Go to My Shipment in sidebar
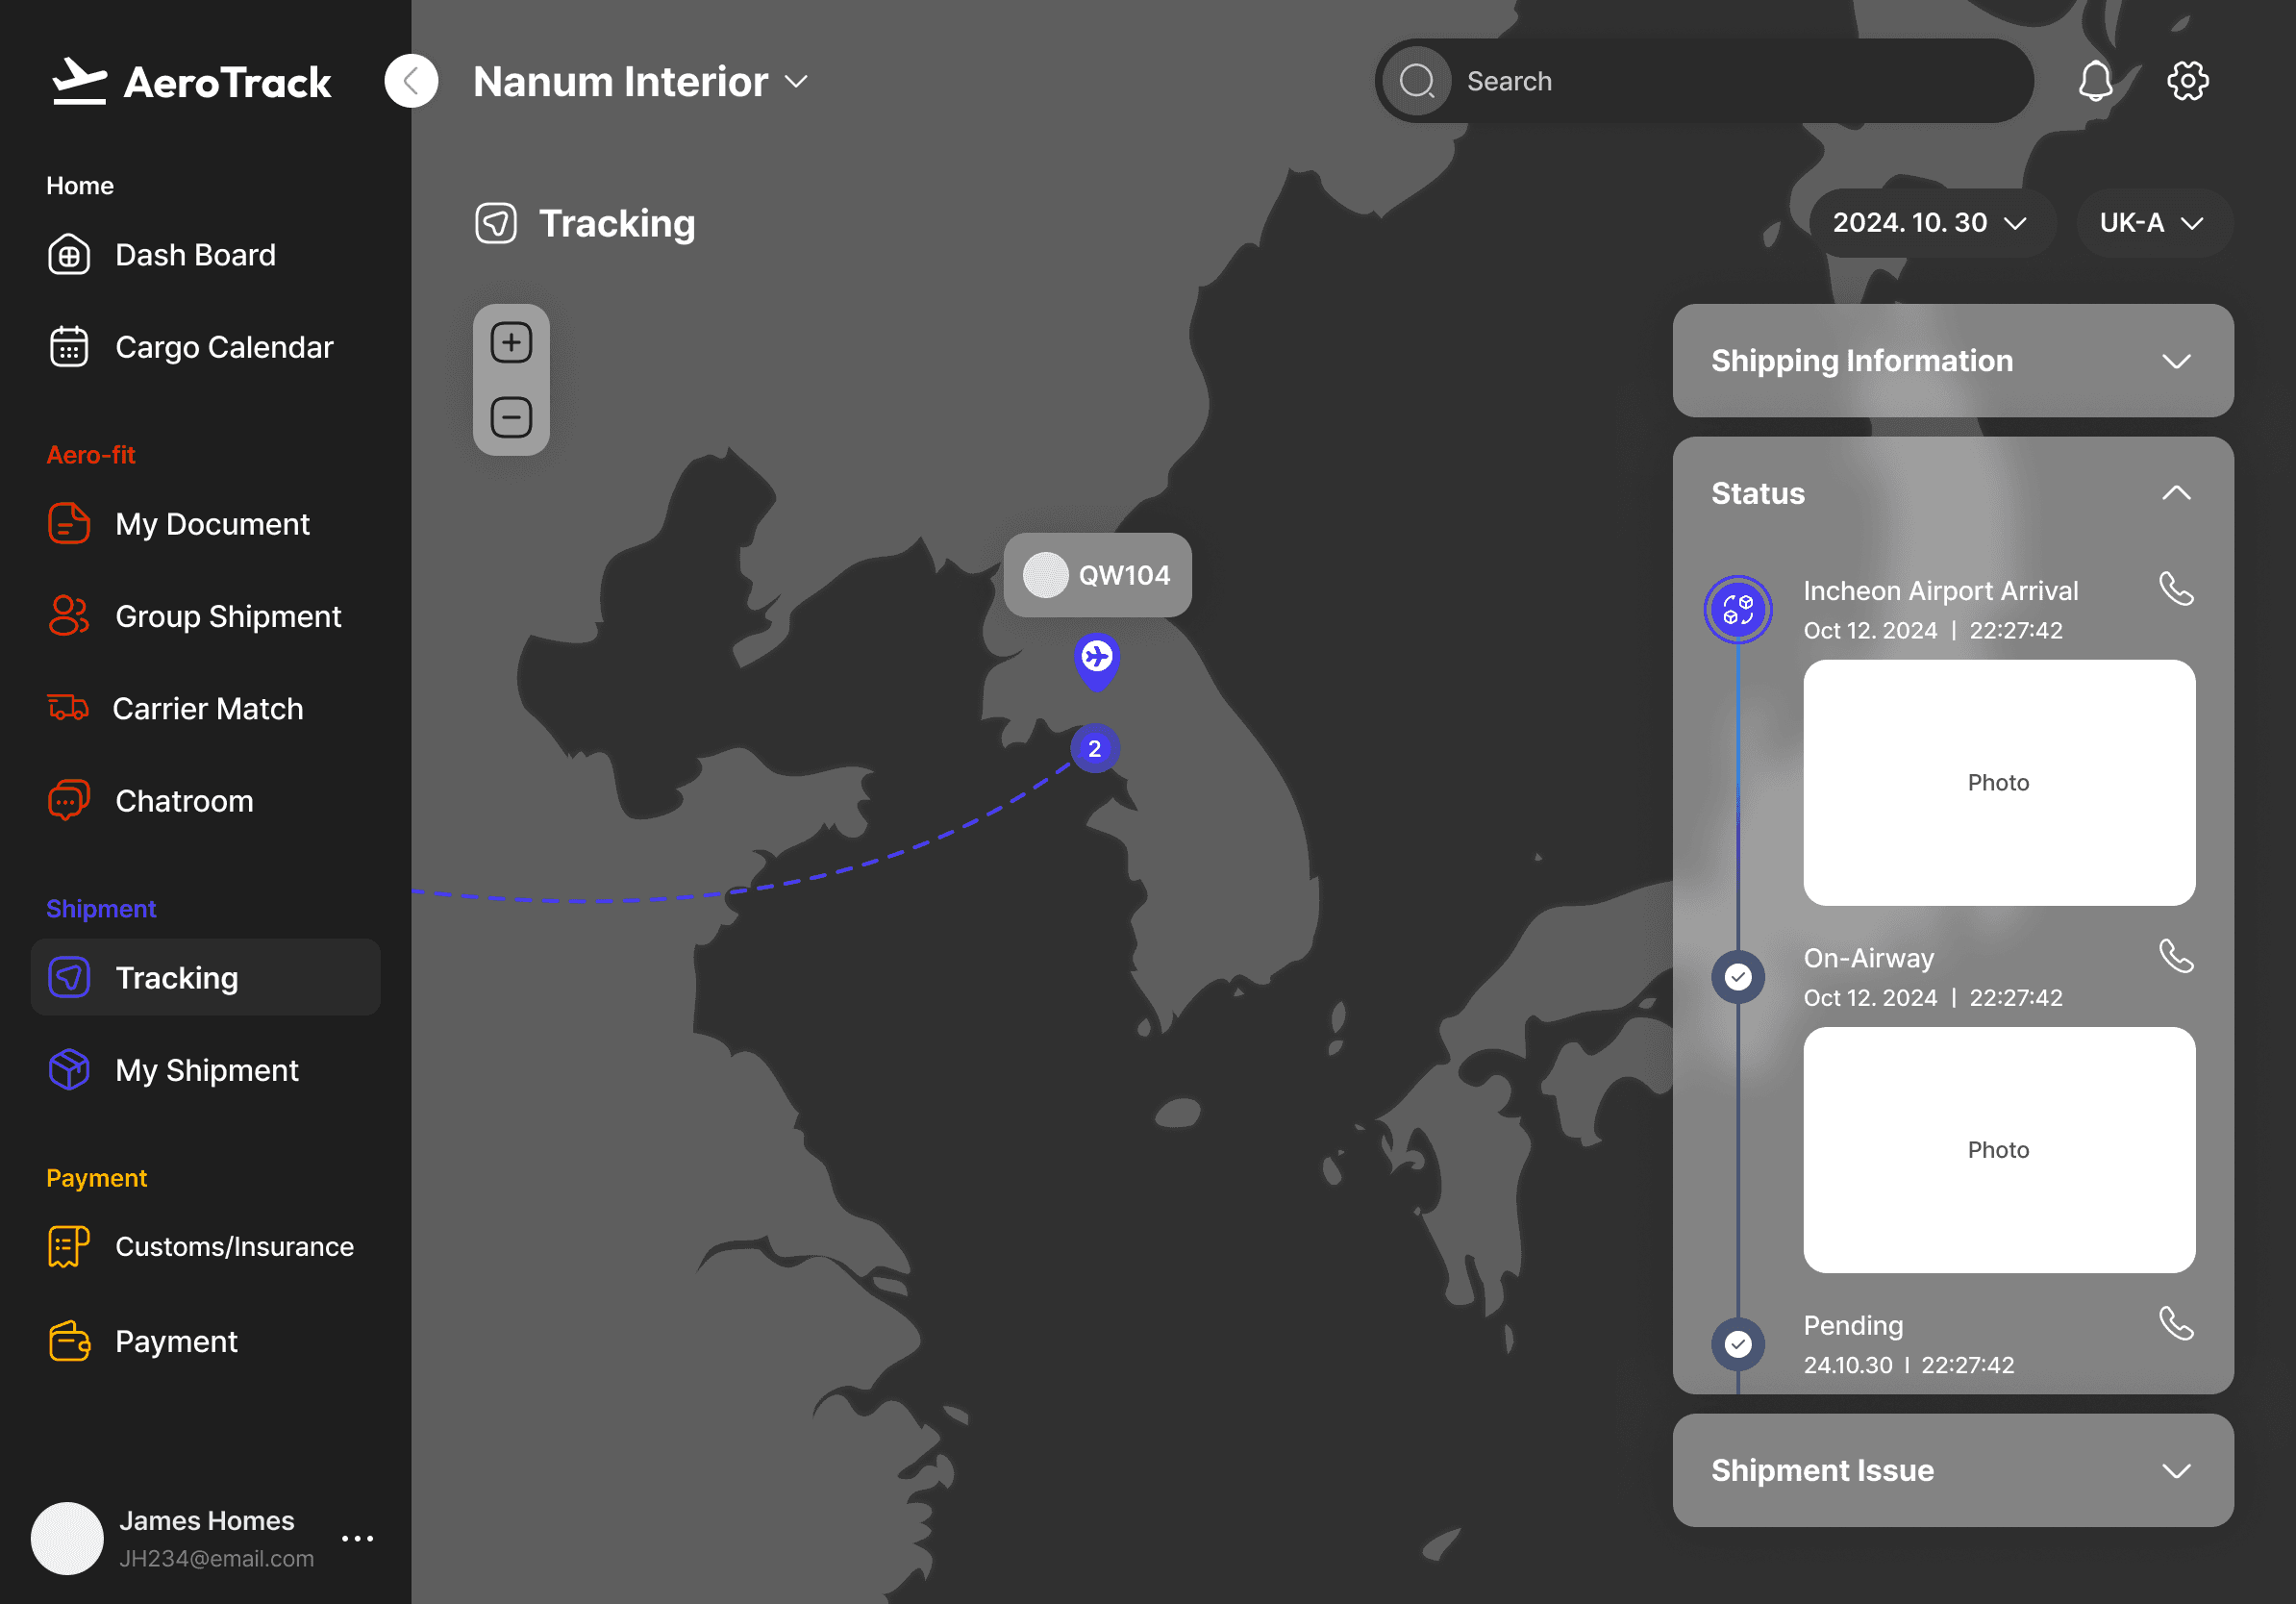This screenshot has height=1604, width=2296. [206, 1070]
